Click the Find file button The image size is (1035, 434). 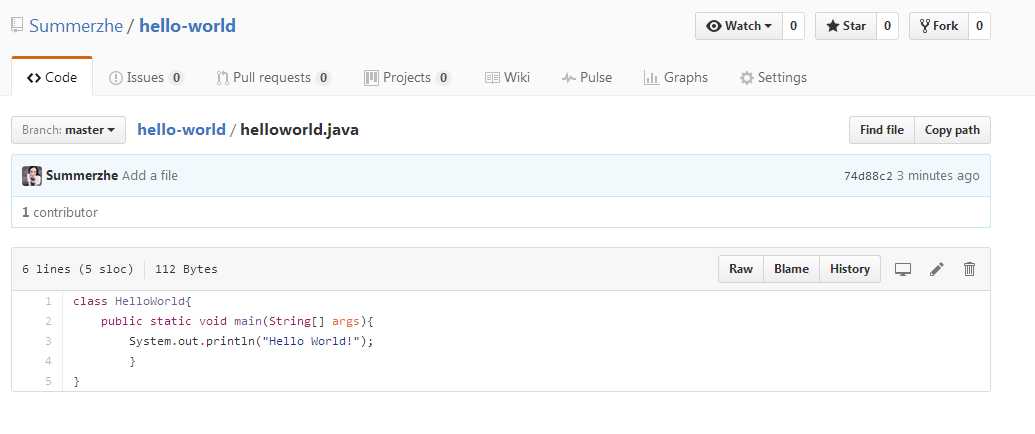click(x=881, y=130)
